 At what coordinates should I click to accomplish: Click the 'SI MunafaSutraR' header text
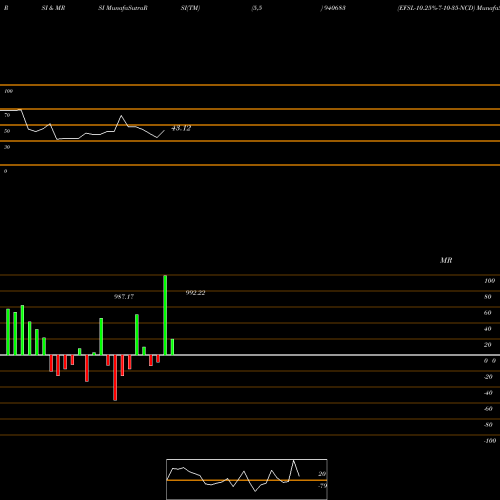click(x=123, y=8)
